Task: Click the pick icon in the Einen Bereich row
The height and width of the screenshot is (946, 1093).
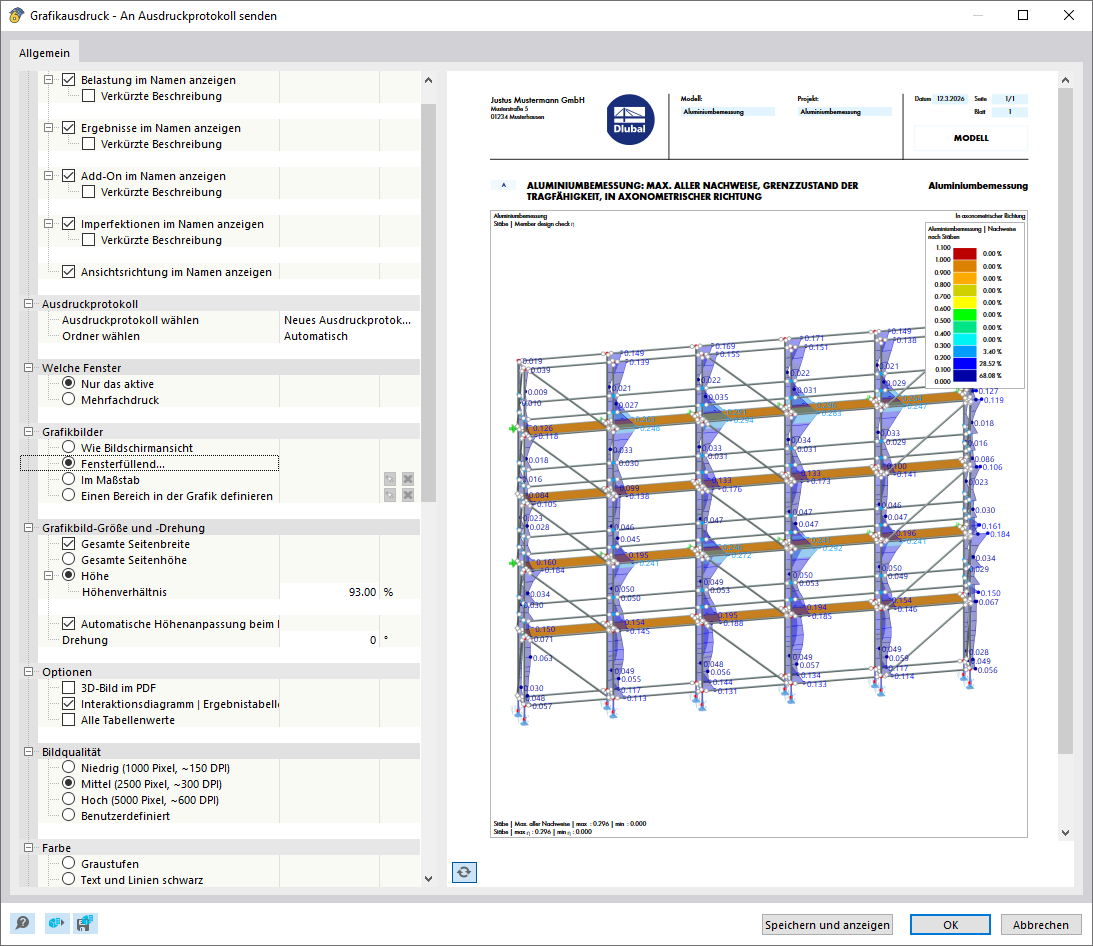Action: tap(390, 496)
